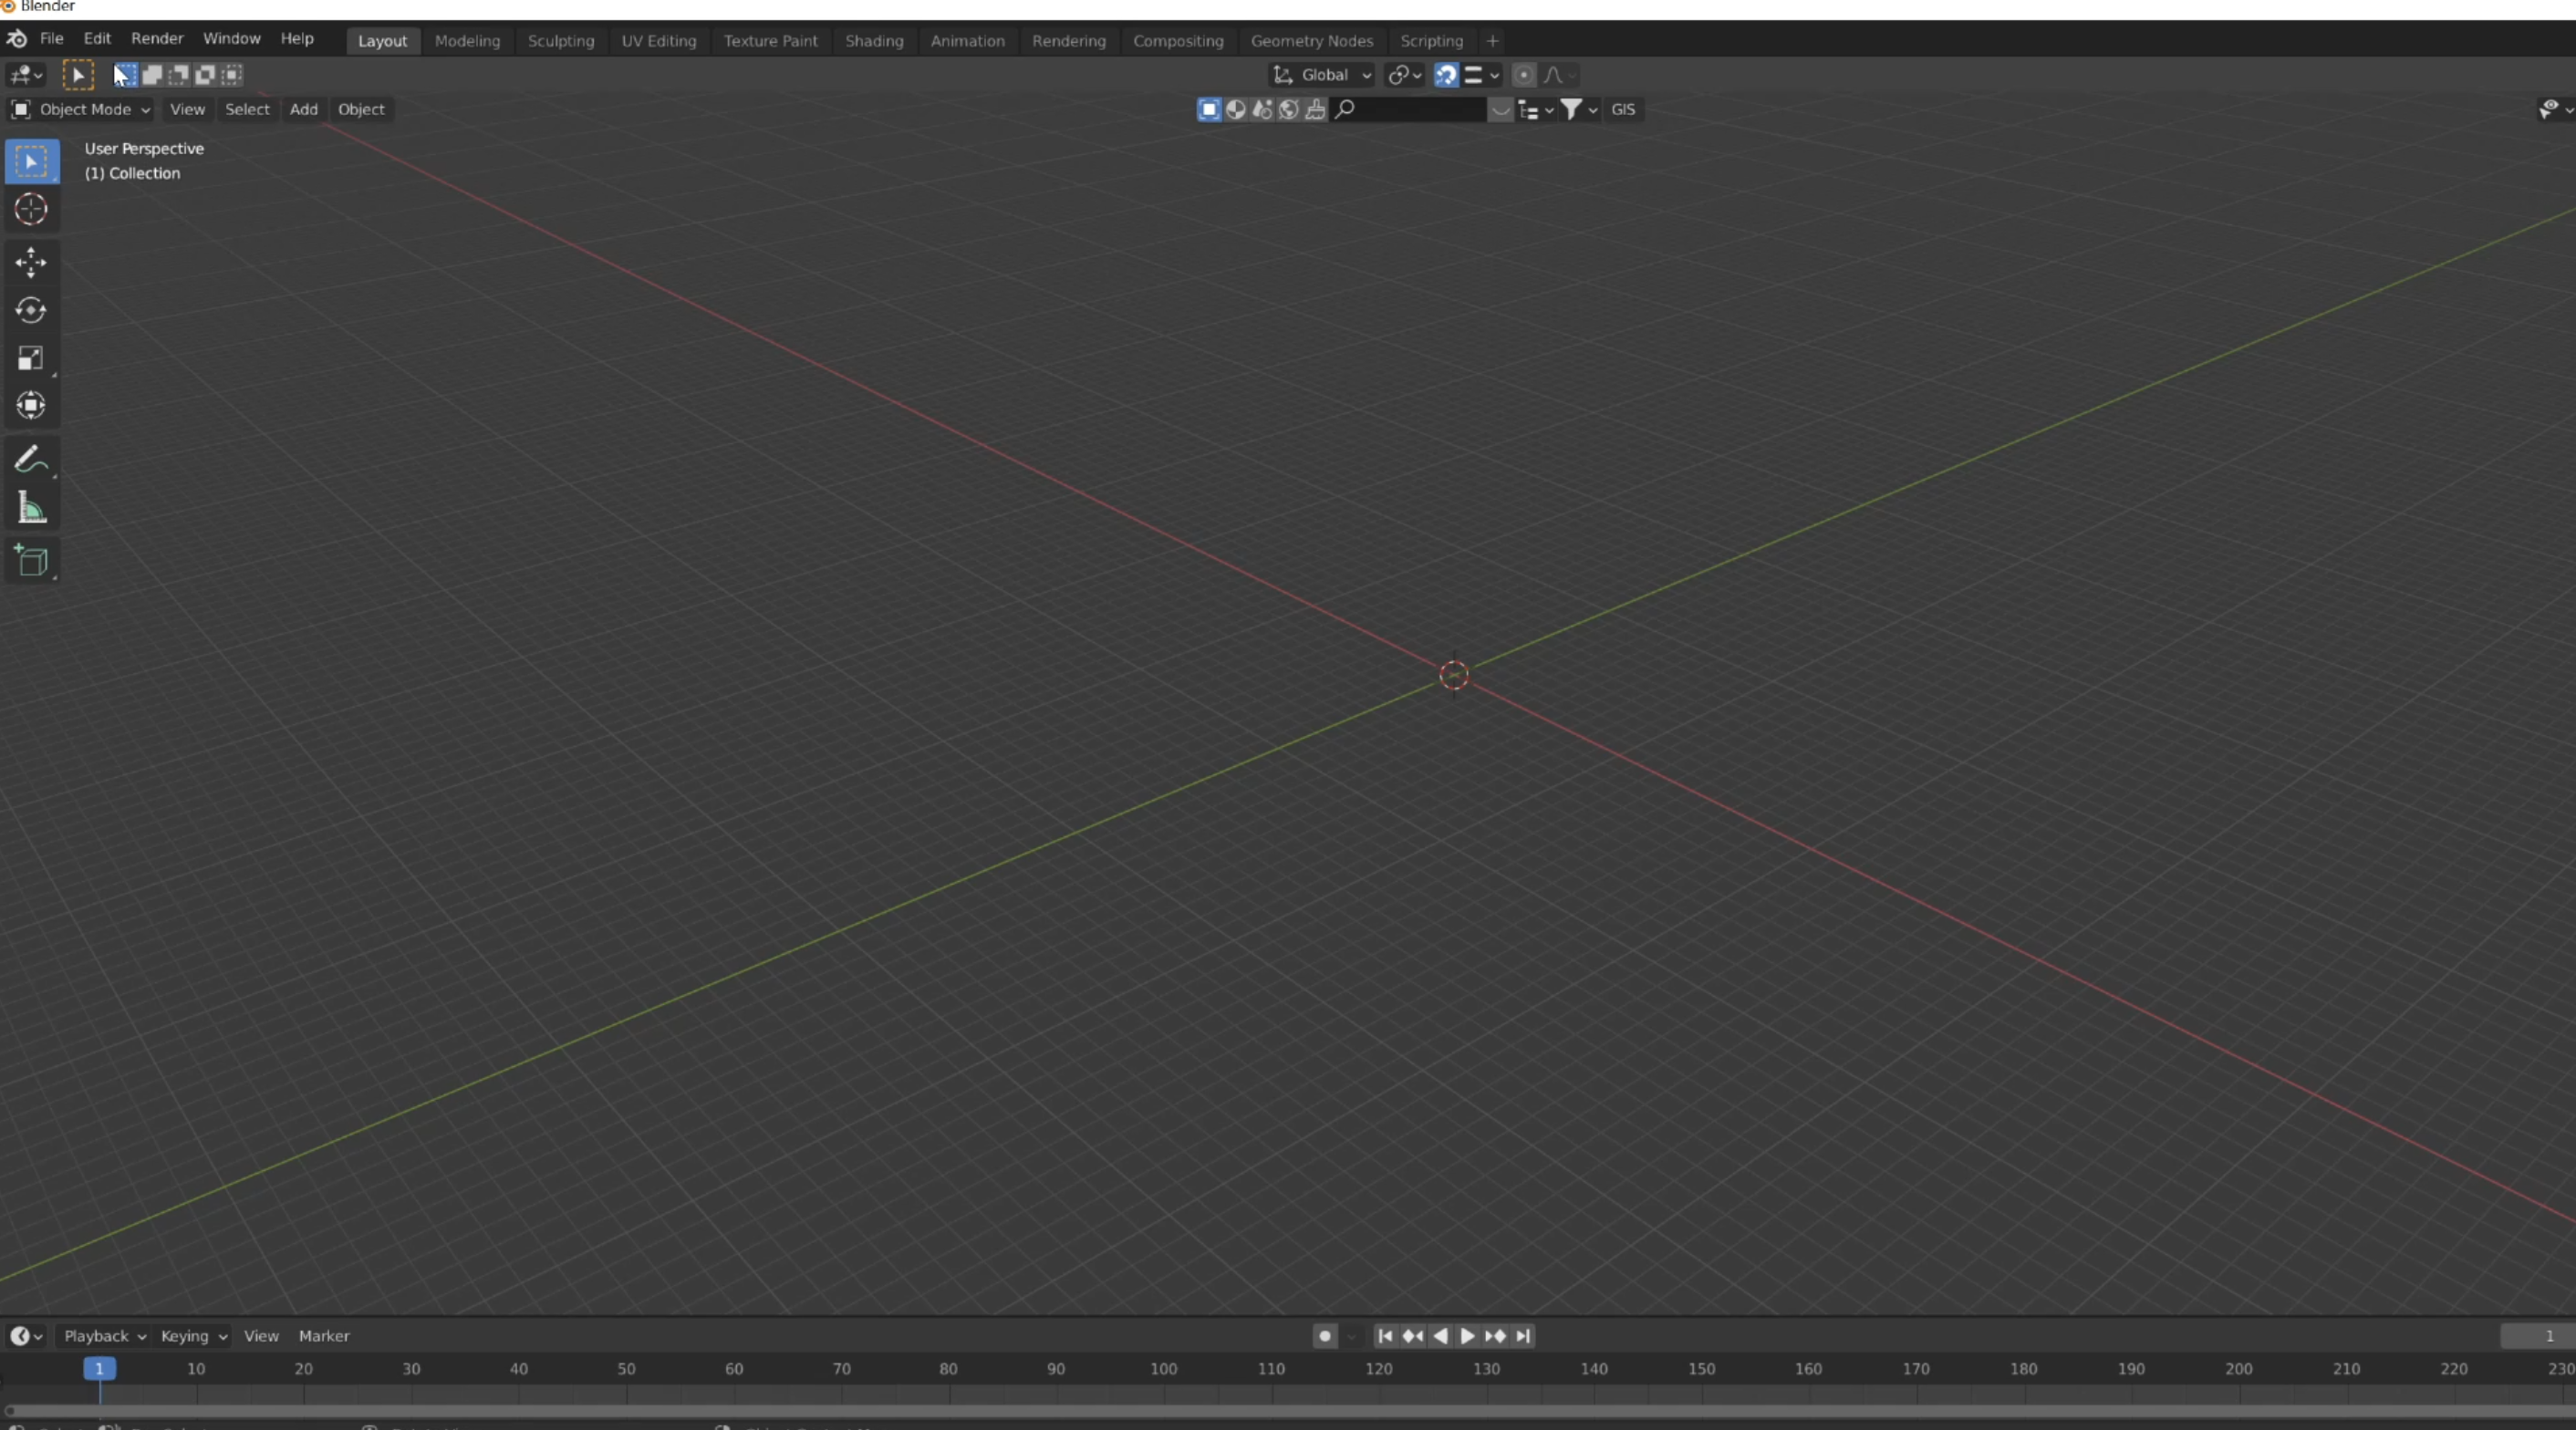Image resolution: width=2576 pixels, height=1430 pixels.
Task: Toggle Proportional Editing in the header
Action: pyautogui.click(x=1523, y=75)
